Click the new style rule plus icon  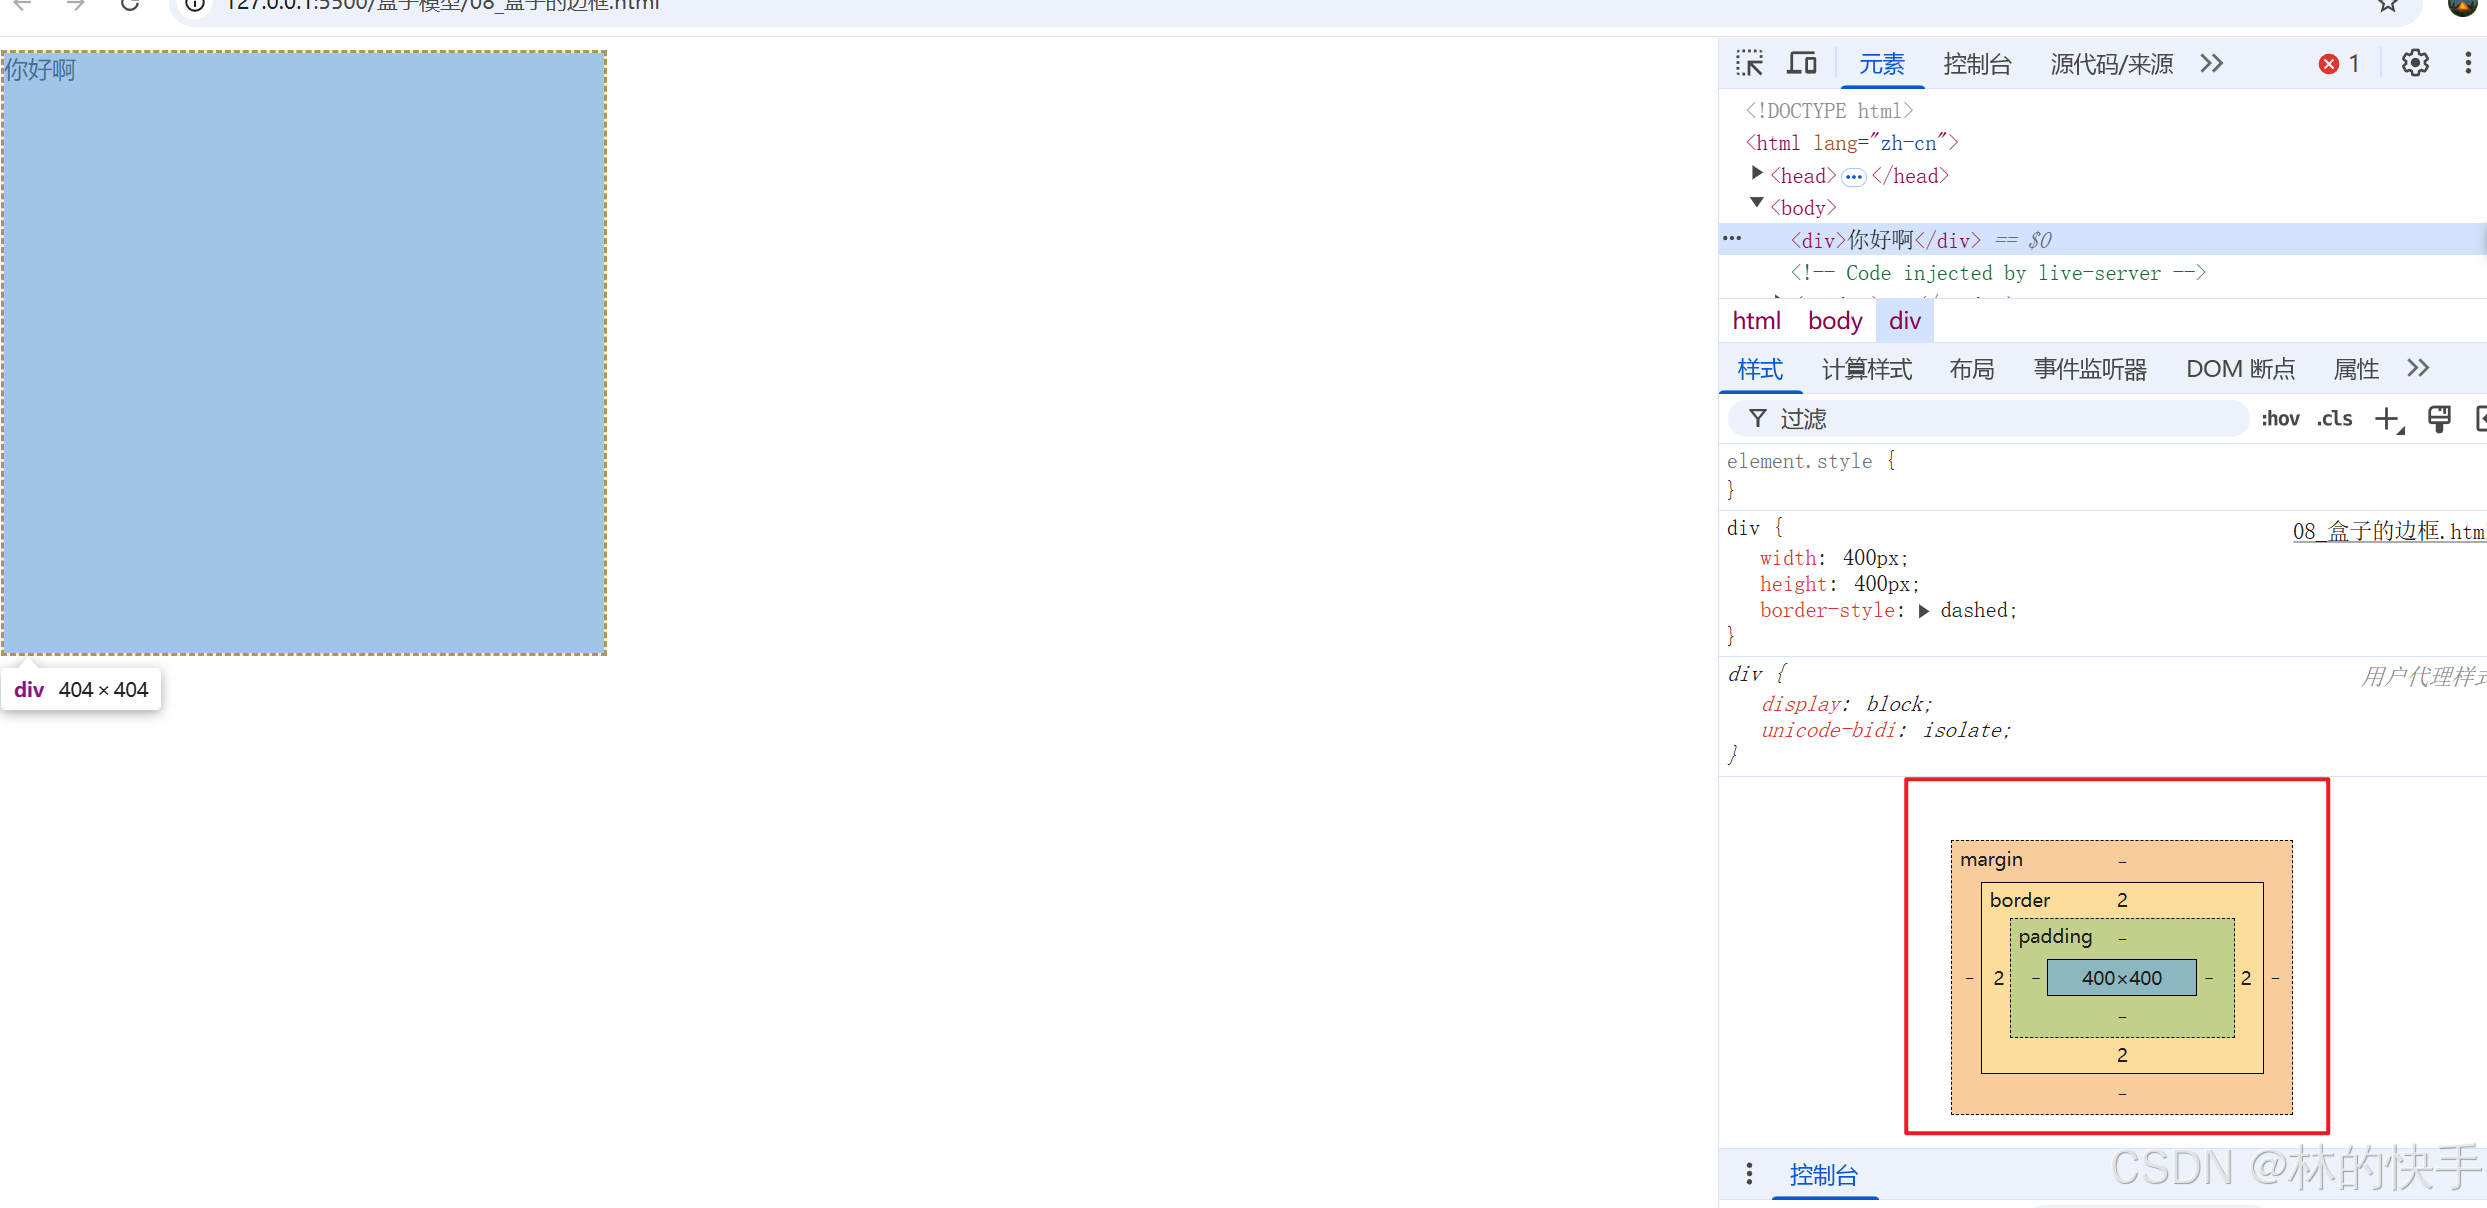2388,419
